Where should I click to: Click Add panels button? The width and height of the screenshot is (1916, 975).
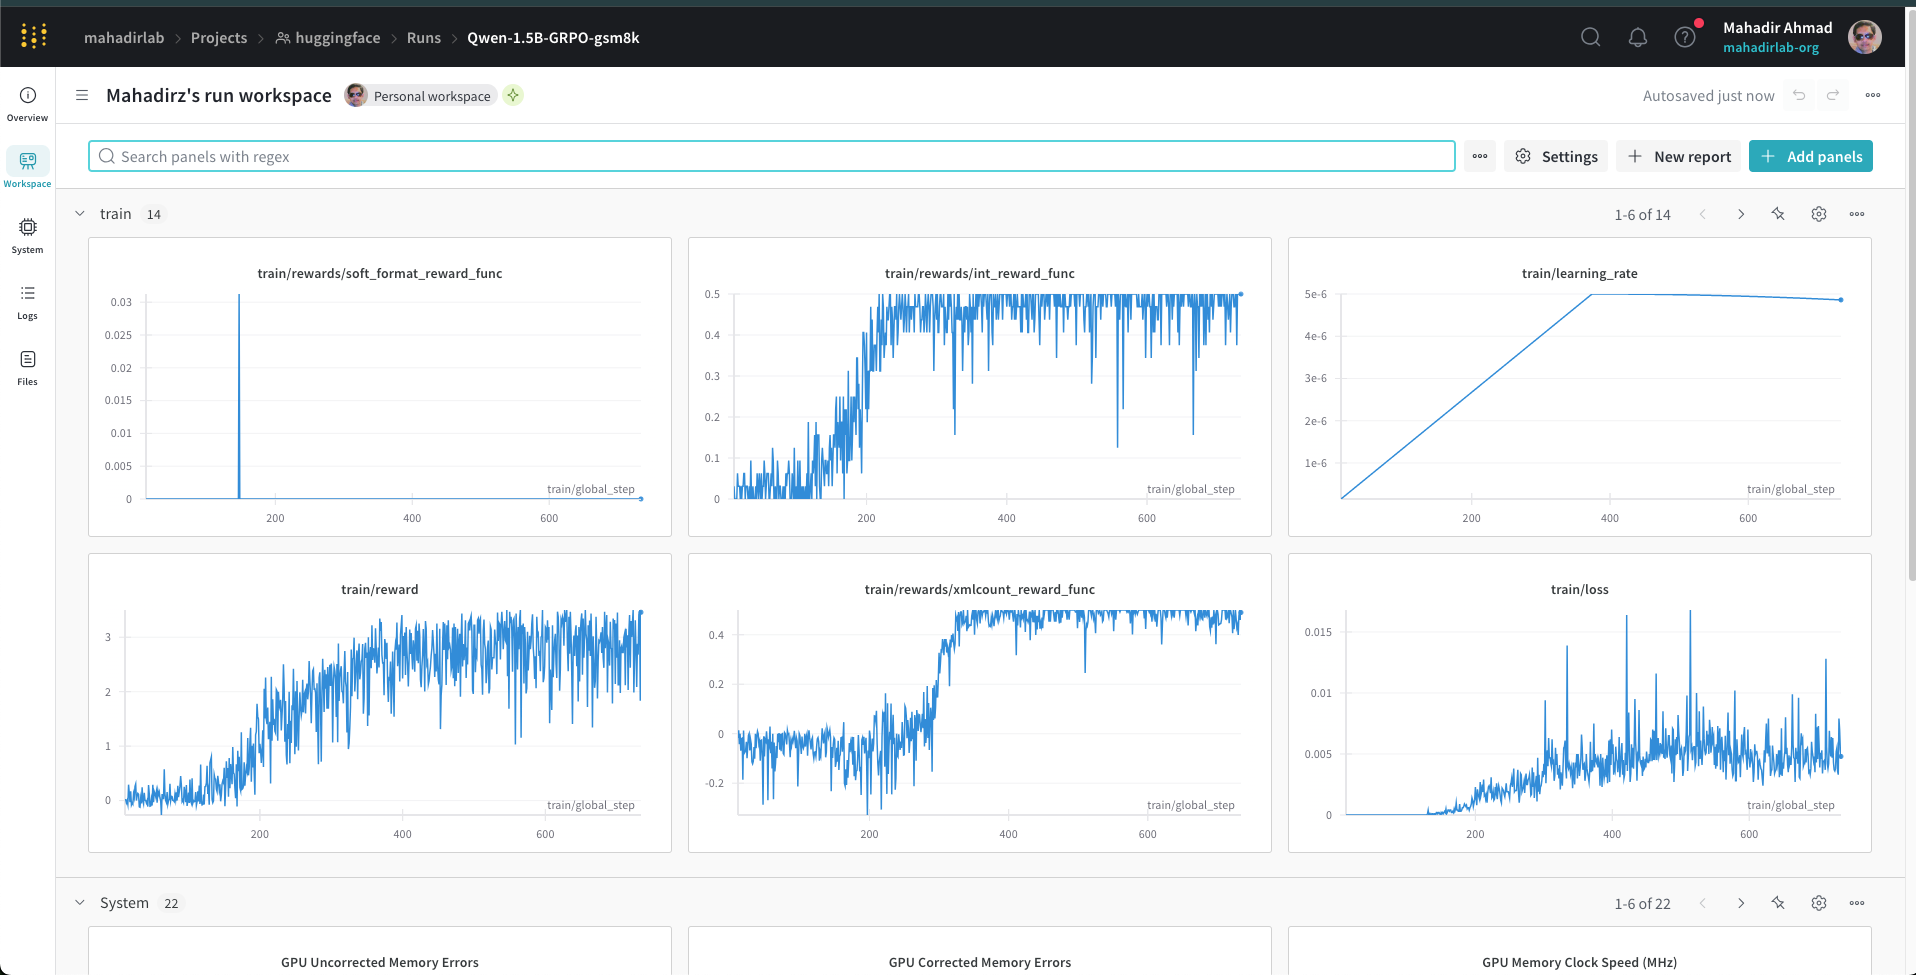[1811, 156]
